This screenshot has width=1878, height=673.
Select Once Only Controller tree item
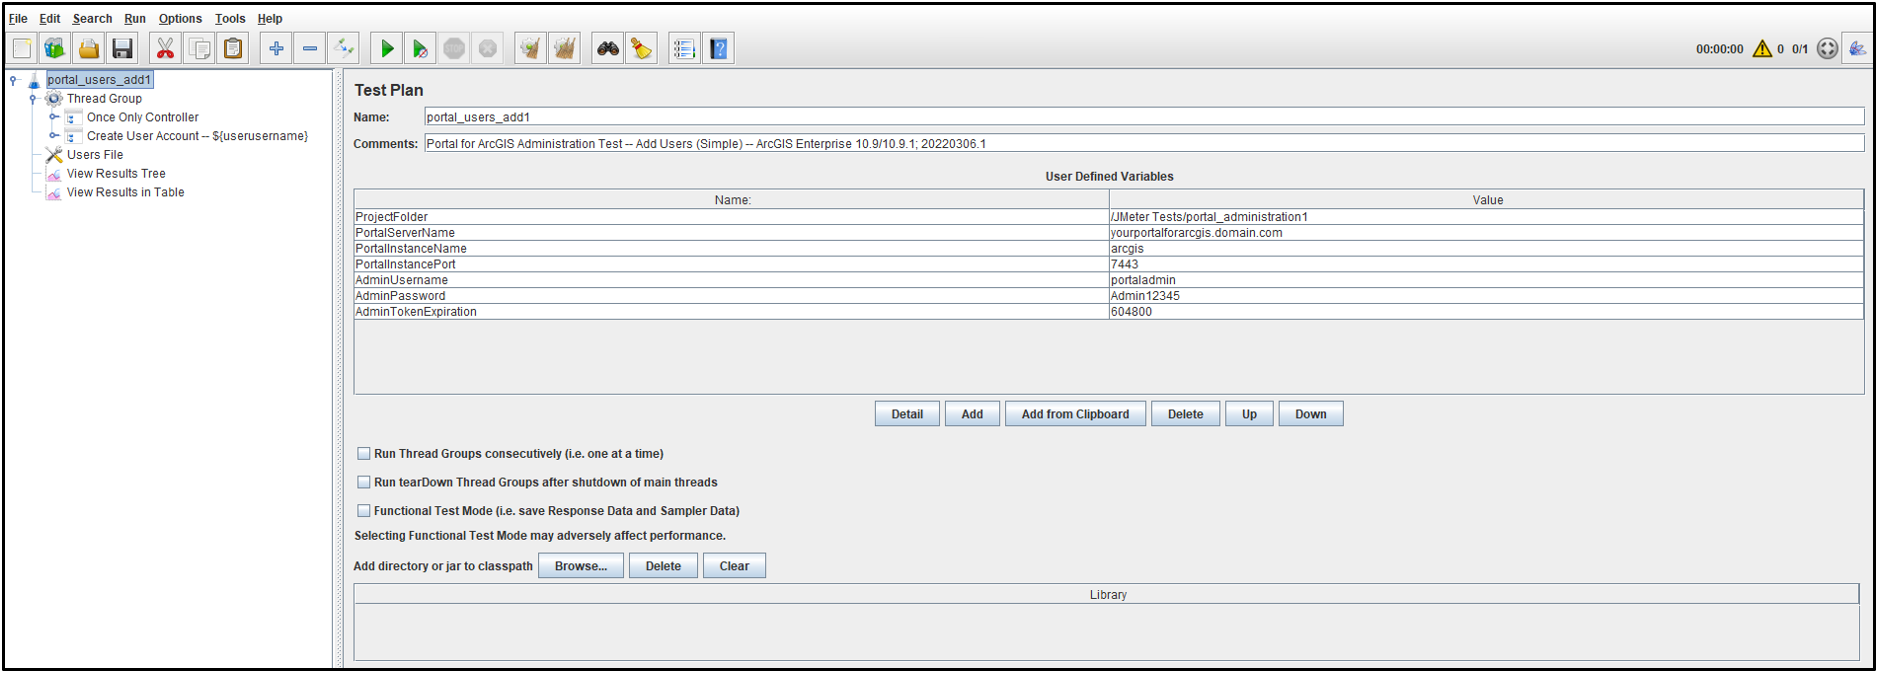pyautogui.click(x=142, y=118)
